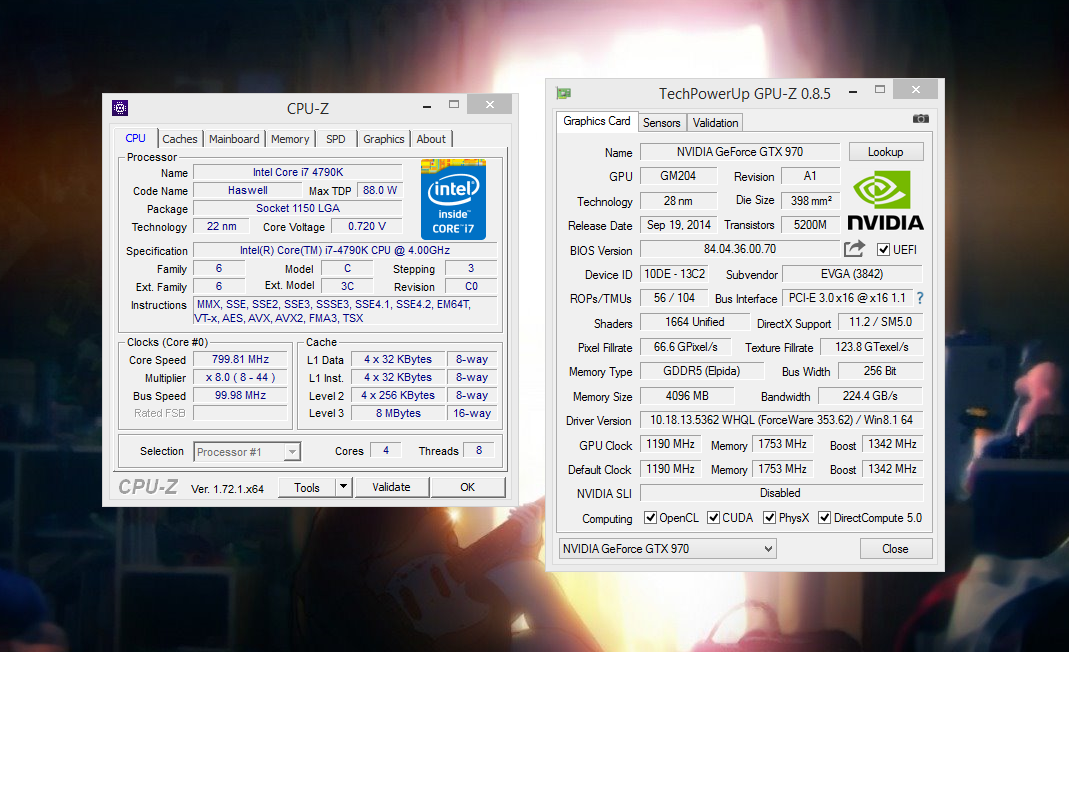Viewport: 1069px width, 800px height.
Task: Switch to the Sensors tab in GPU-Z
Action: coord(661,123)
